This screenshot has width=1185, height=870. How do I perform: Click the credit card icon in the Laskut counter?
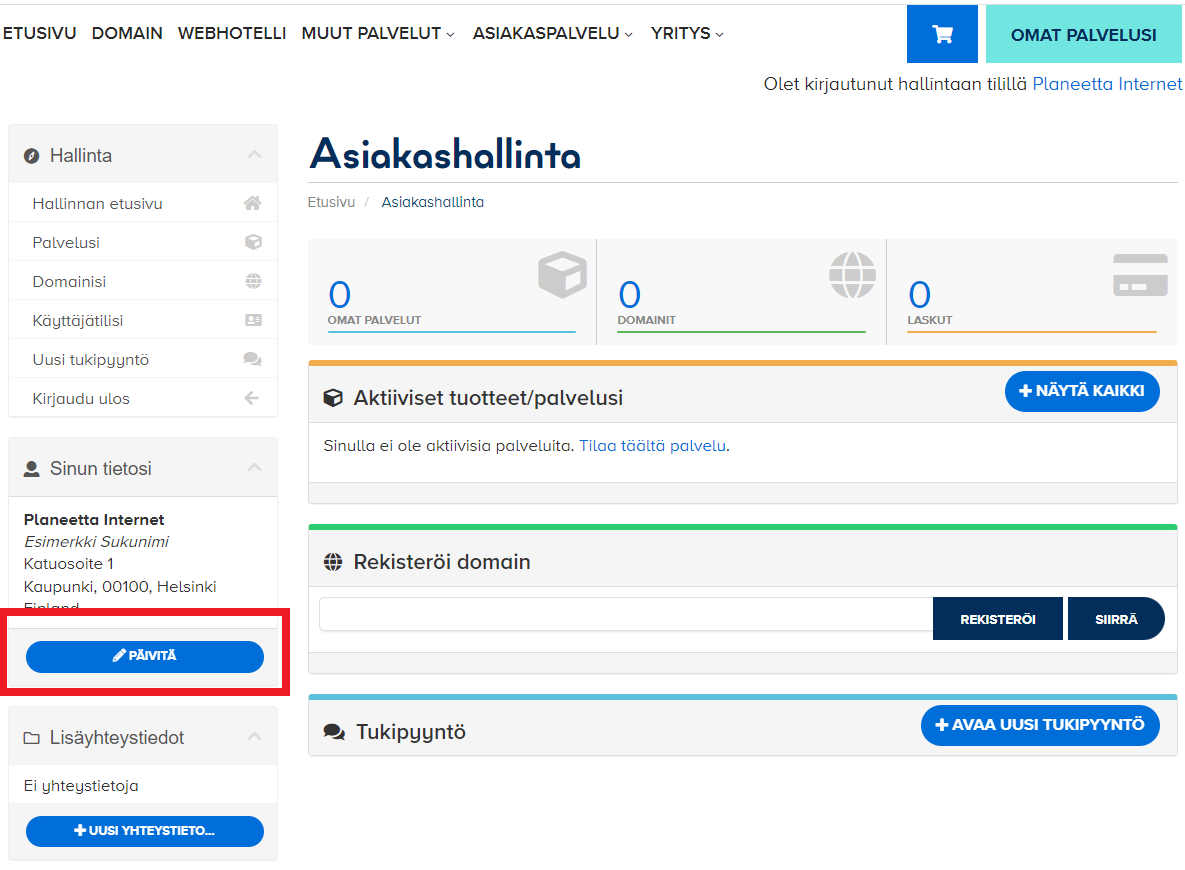1140,275
